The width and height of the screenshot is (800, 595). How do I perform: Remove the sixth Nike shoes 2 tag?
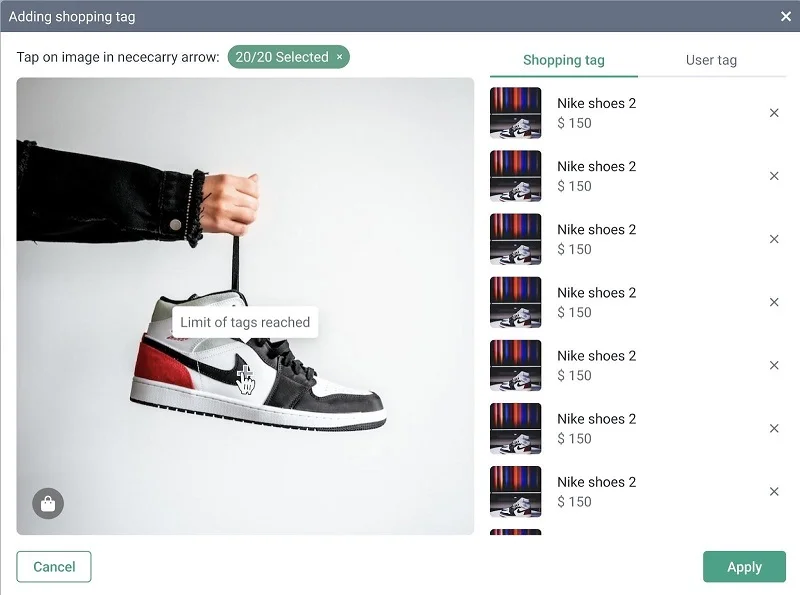[x=774, y=428]
